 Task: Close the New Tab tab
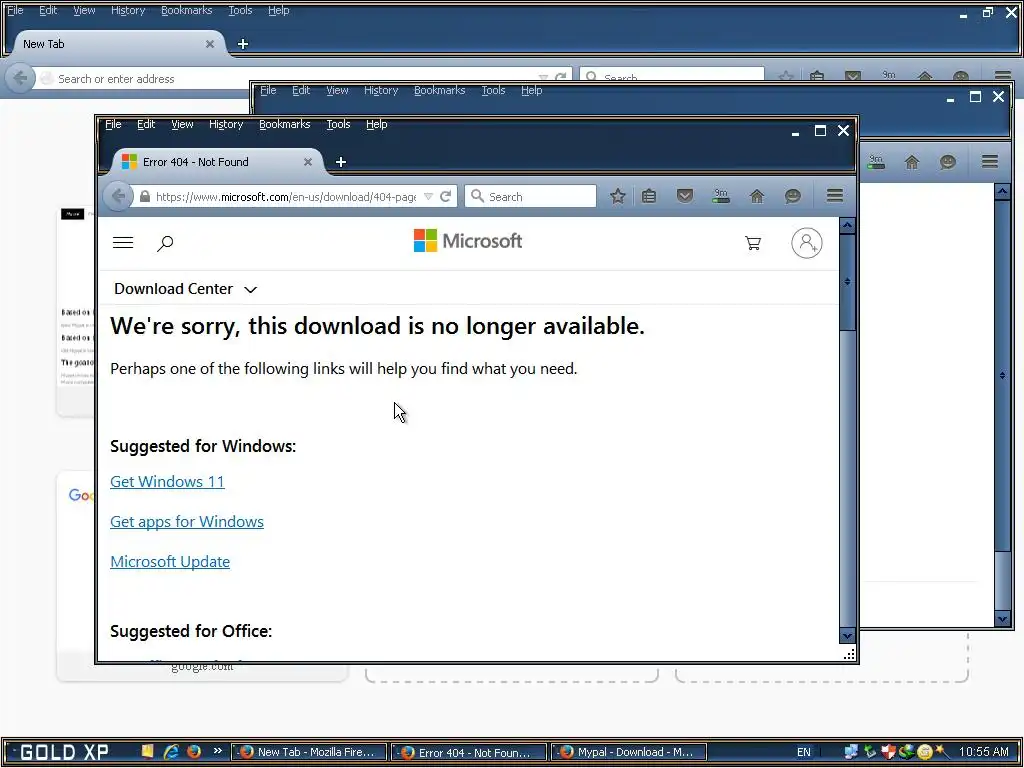pyautogui.click(x=210, y=44)
